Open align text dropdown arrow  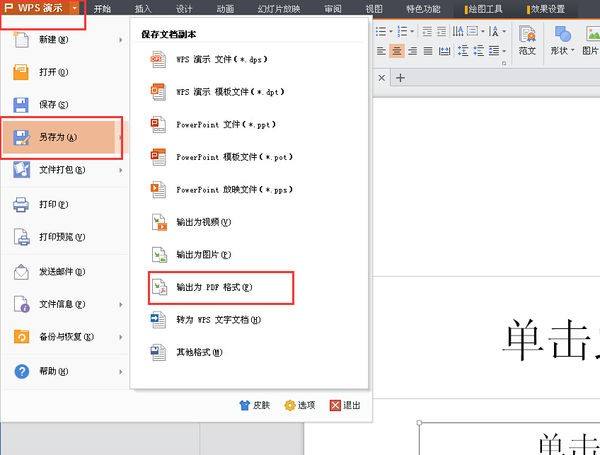[483, 31]
